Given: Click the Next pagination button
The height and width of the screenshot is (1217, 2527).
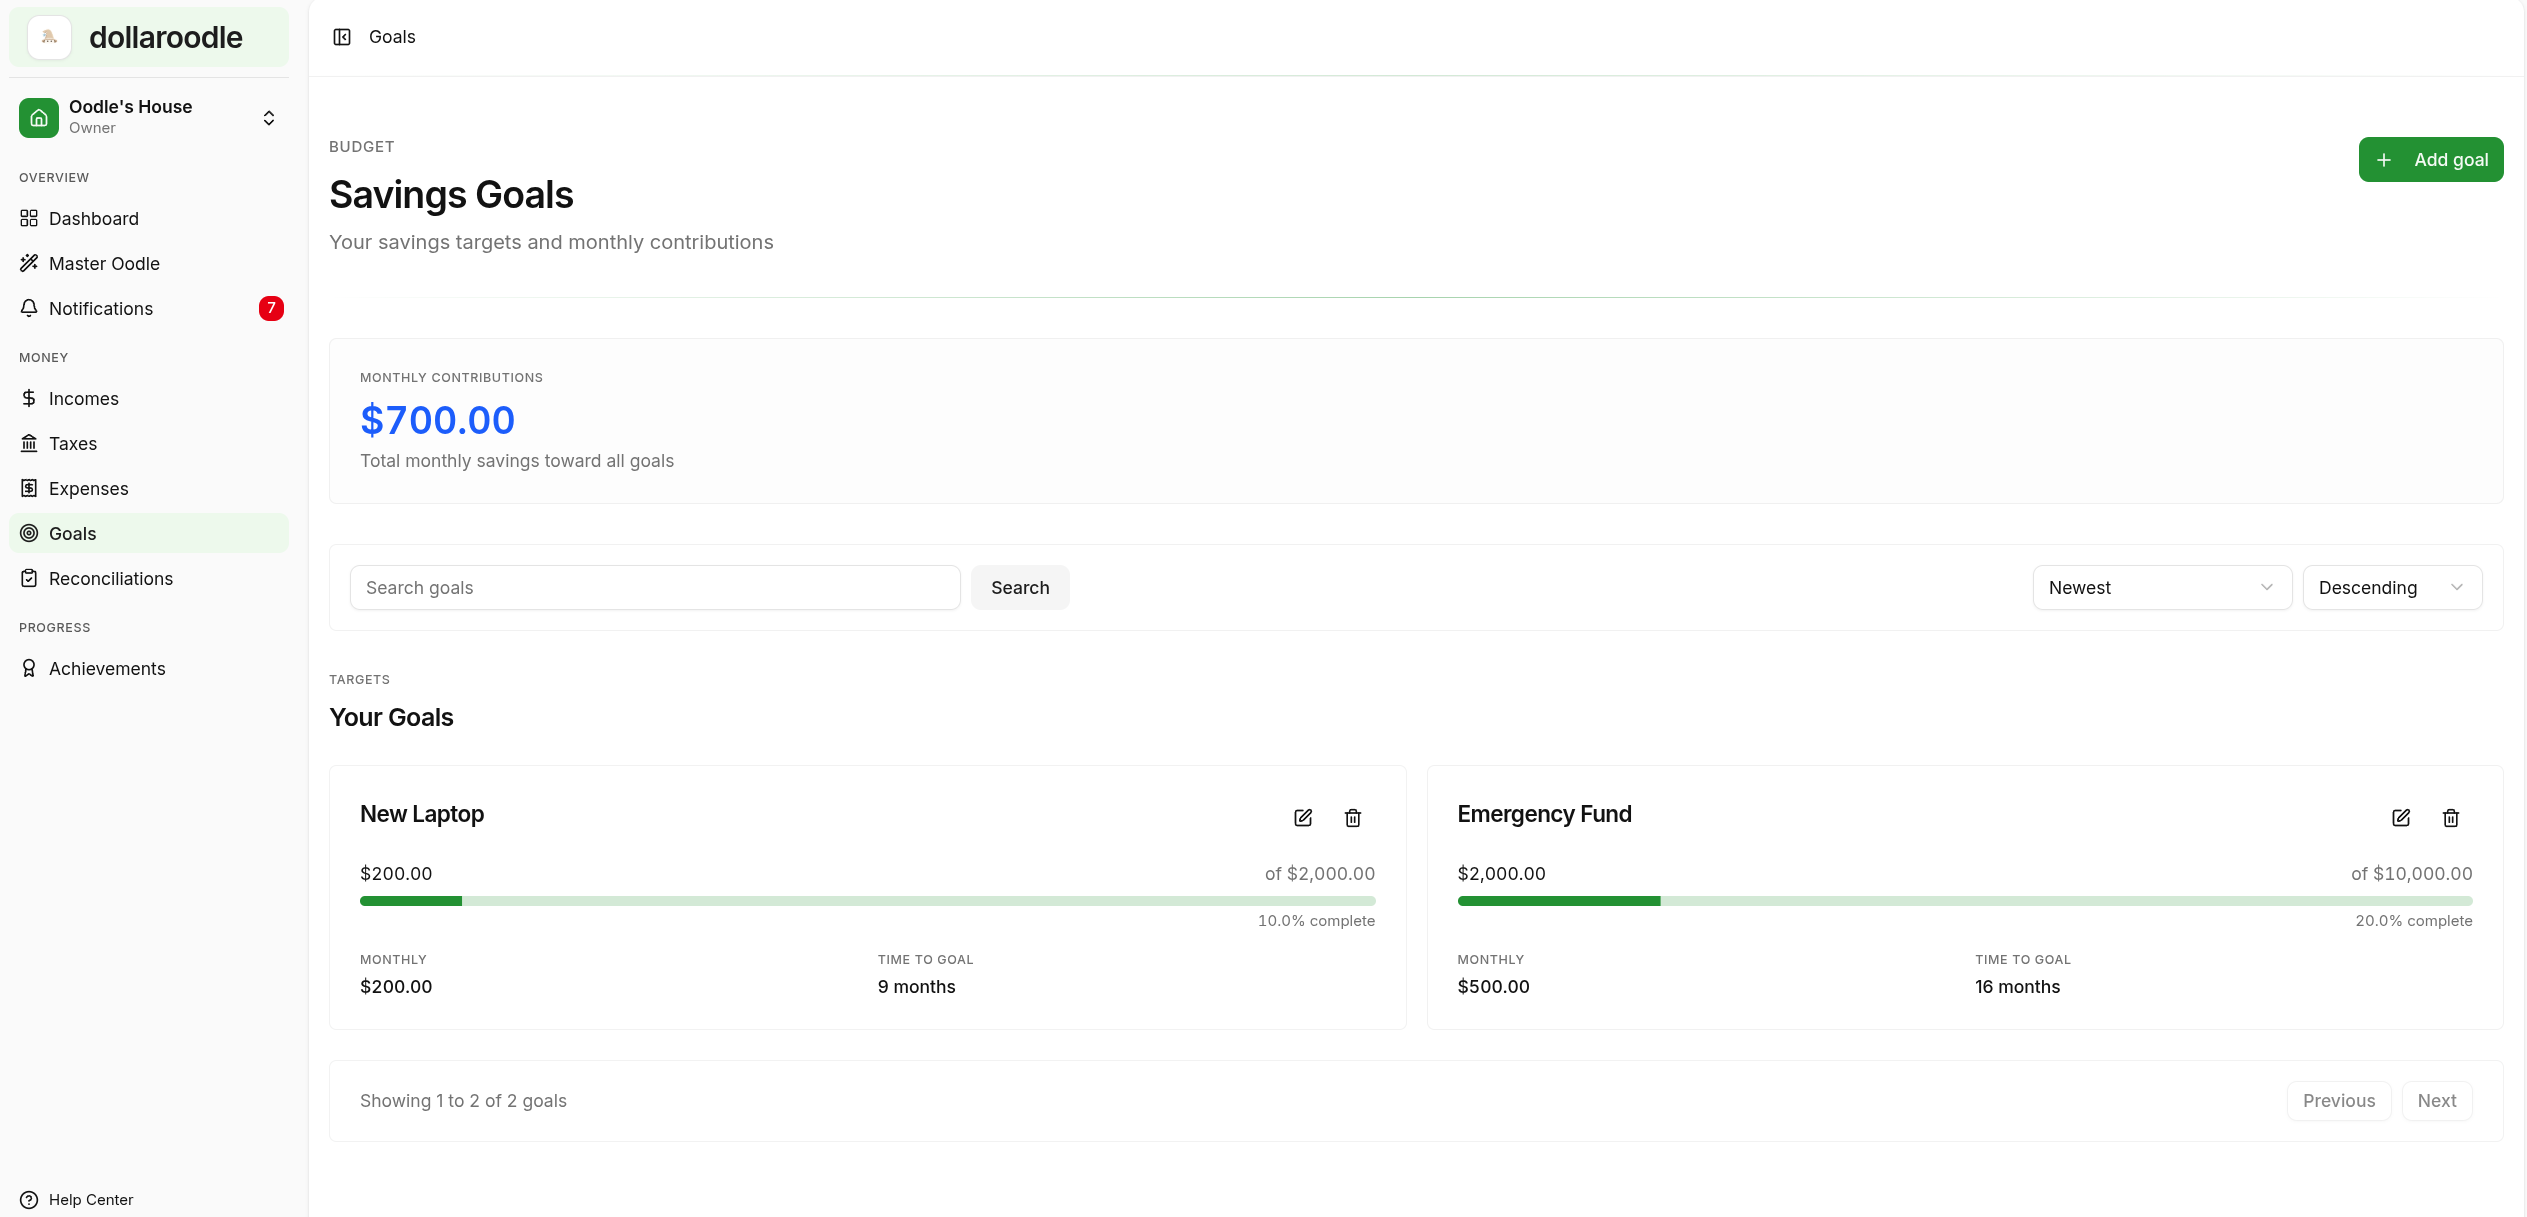Looking at the screenshot, I should 2436,1101.
